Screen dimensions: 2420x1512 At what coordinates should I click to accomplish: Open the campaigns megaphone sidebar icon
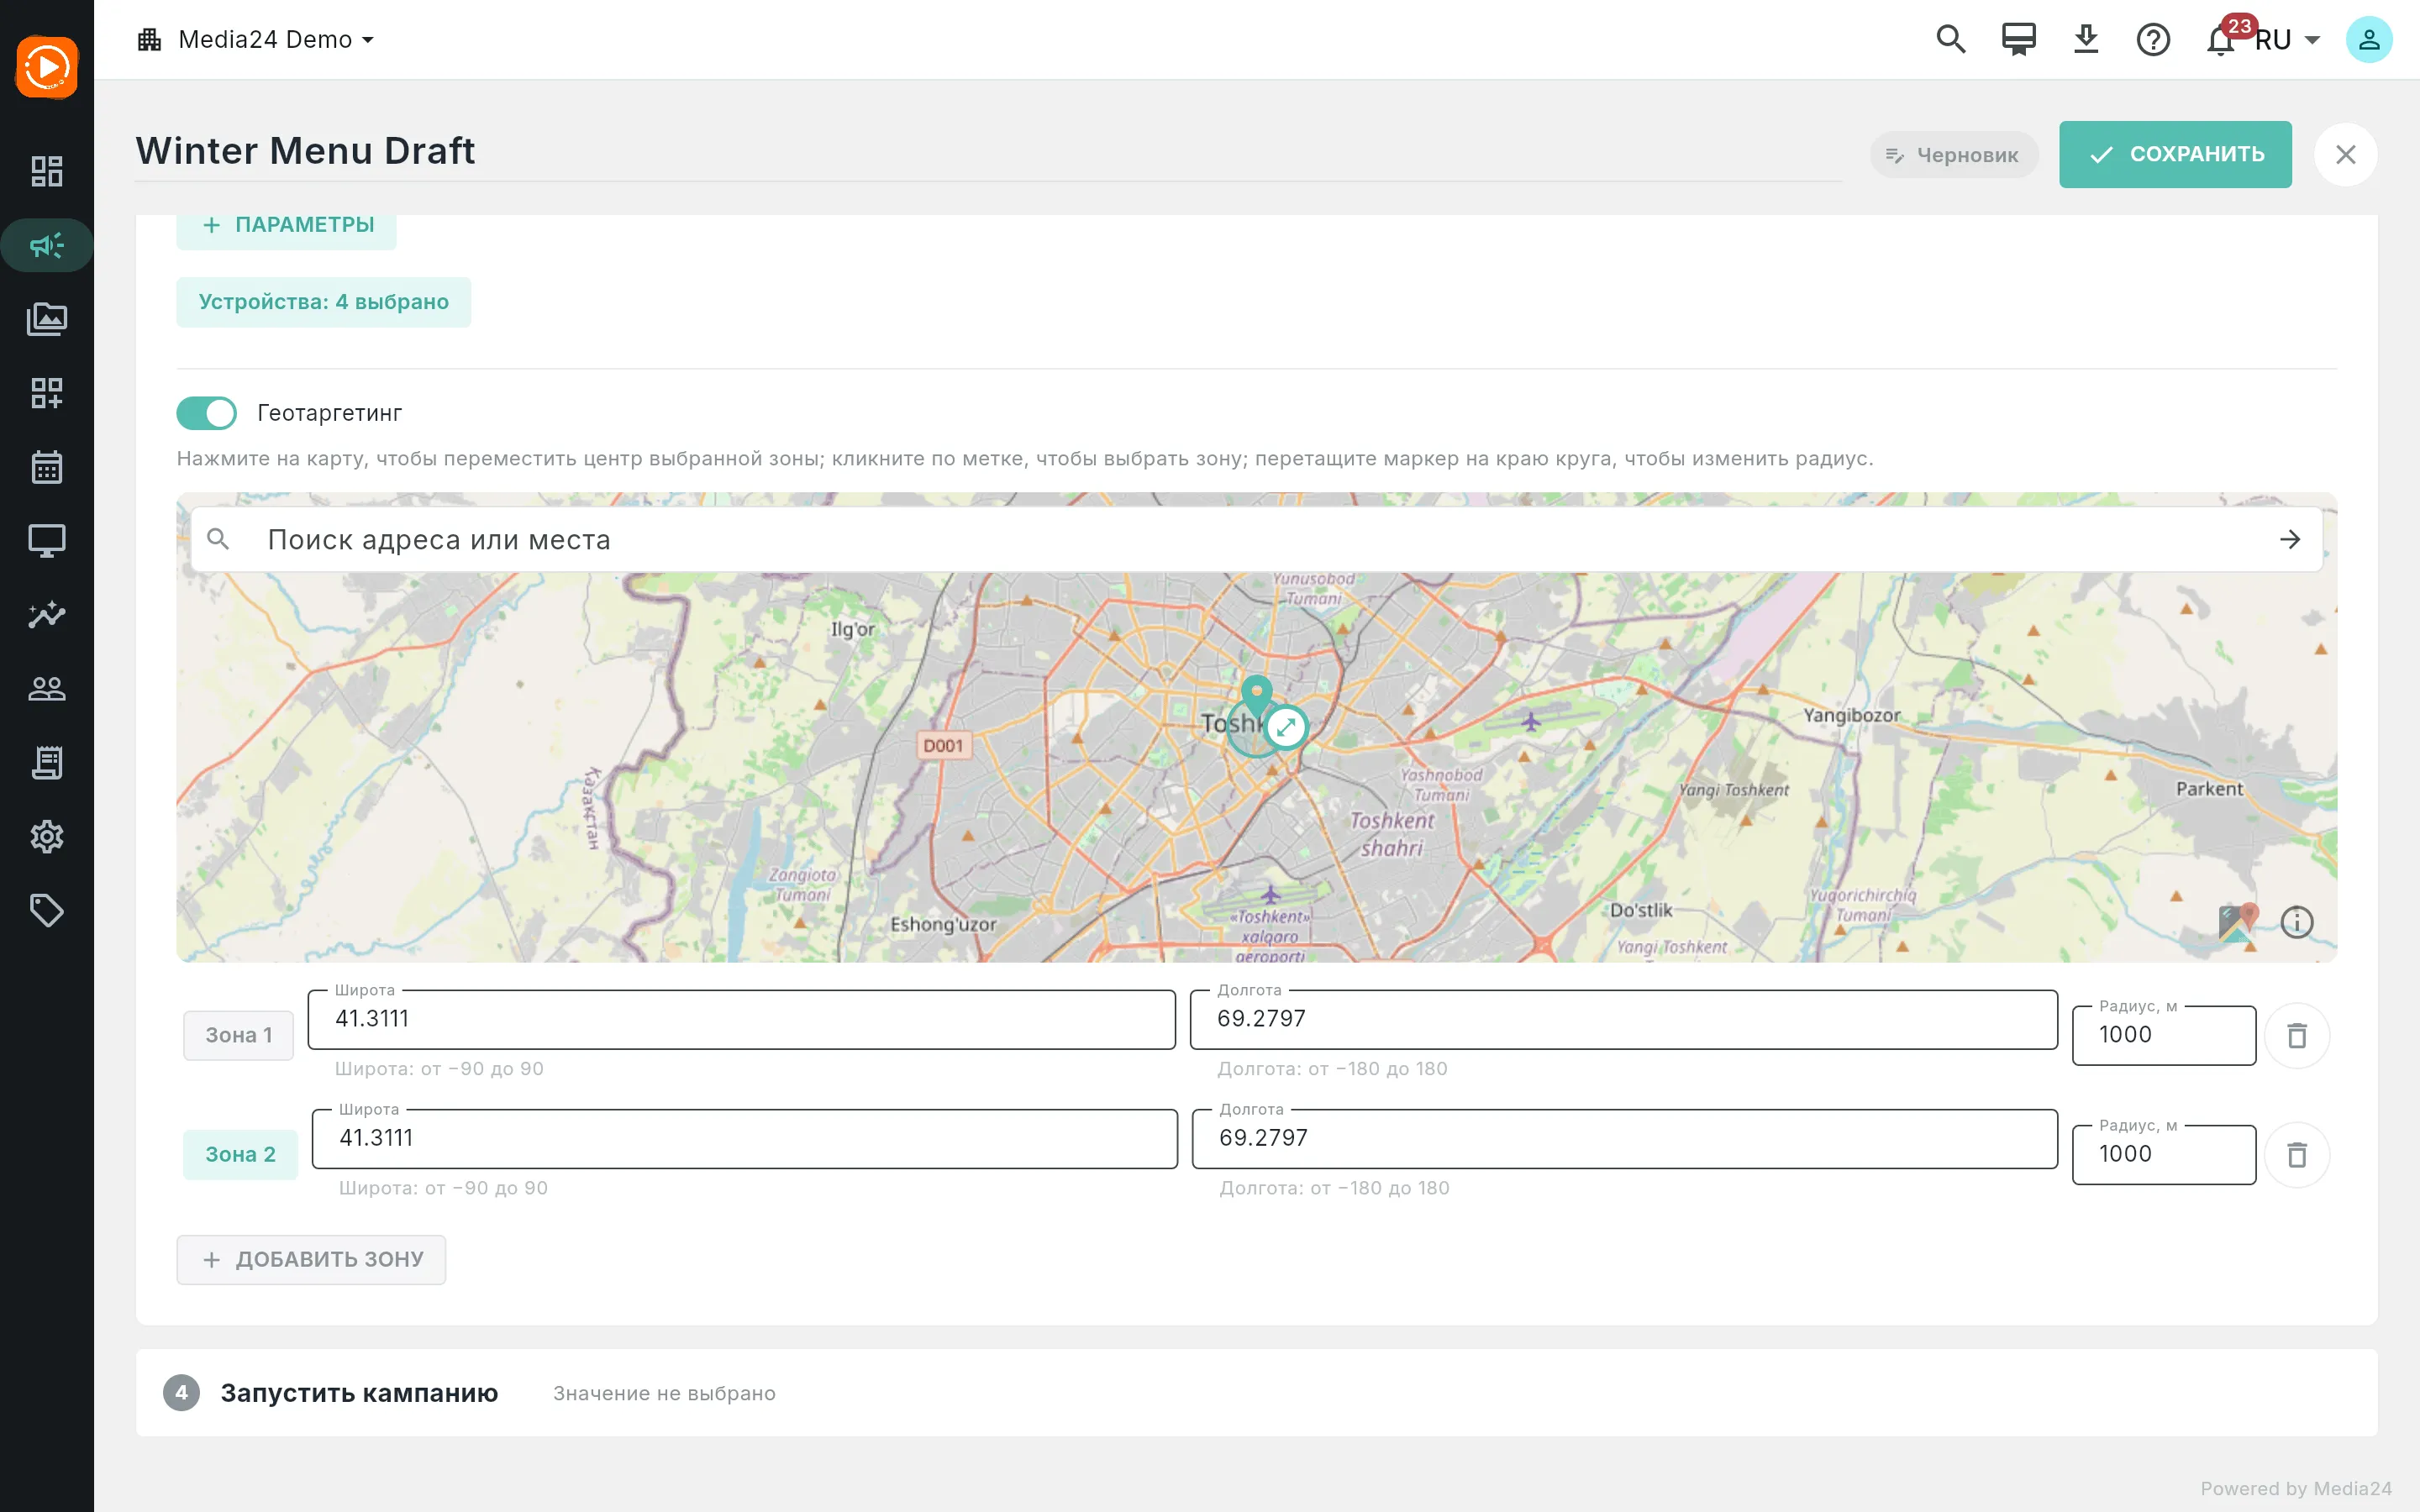tap(47, 245)
